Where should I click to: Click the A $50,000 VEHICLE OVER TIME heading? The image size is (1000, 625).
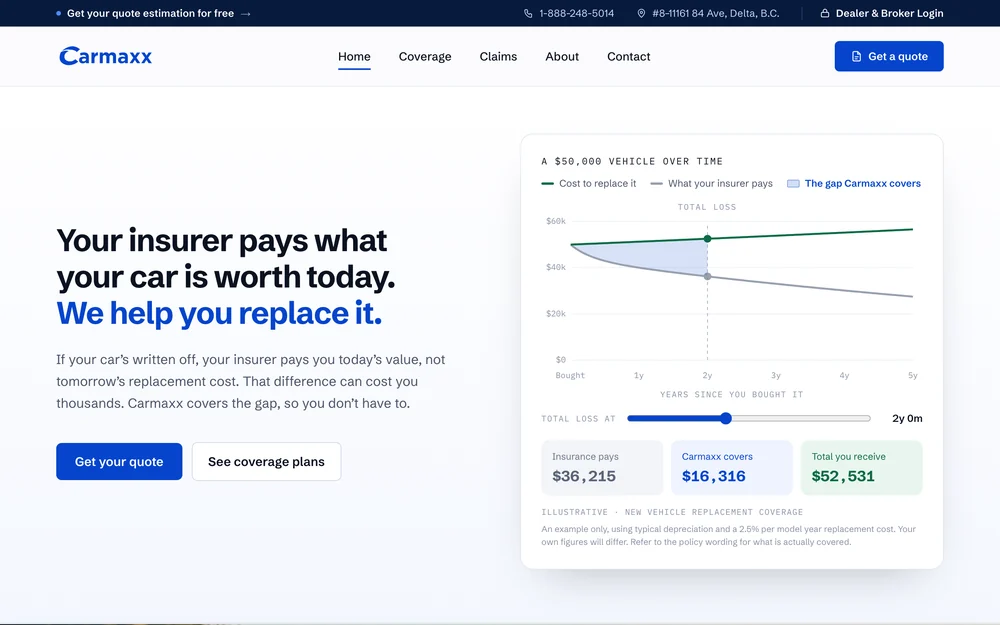pyautogui.click(x=632, y=161)
